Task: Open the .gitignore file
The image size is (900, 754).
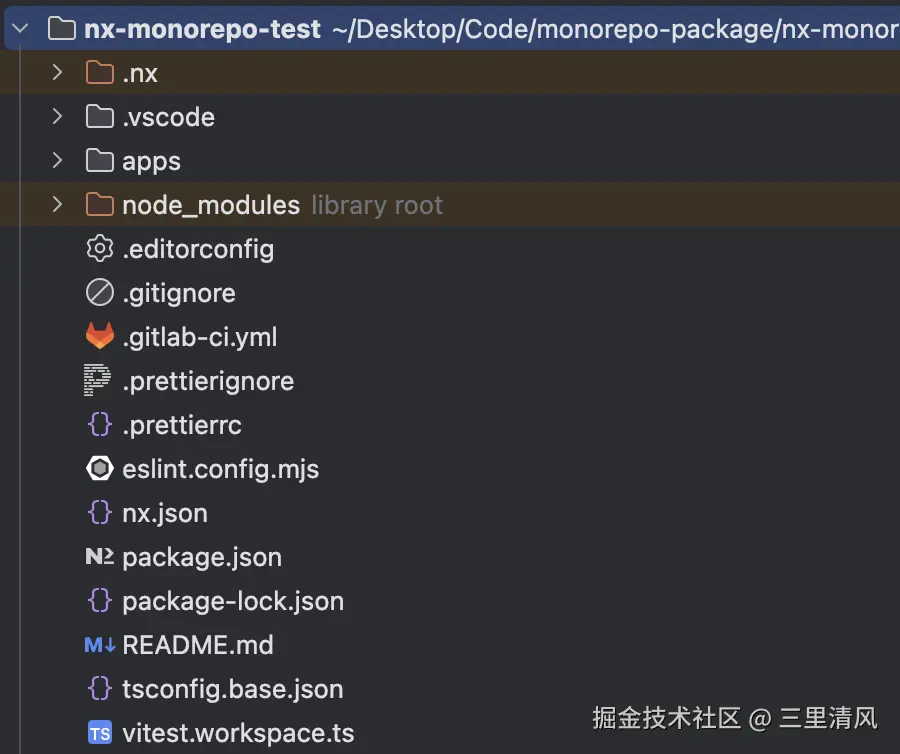Action: [x=179, y=294]
